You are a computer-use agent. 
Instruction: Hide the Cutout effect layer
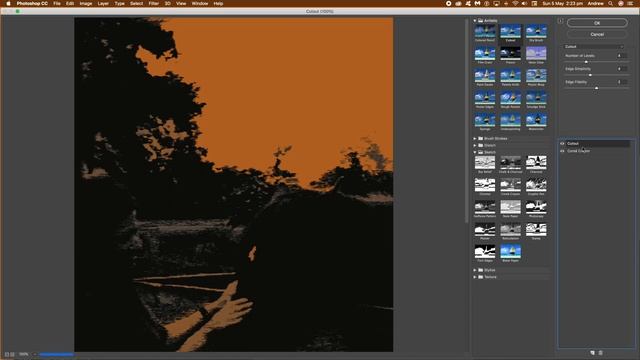point(562,144)
